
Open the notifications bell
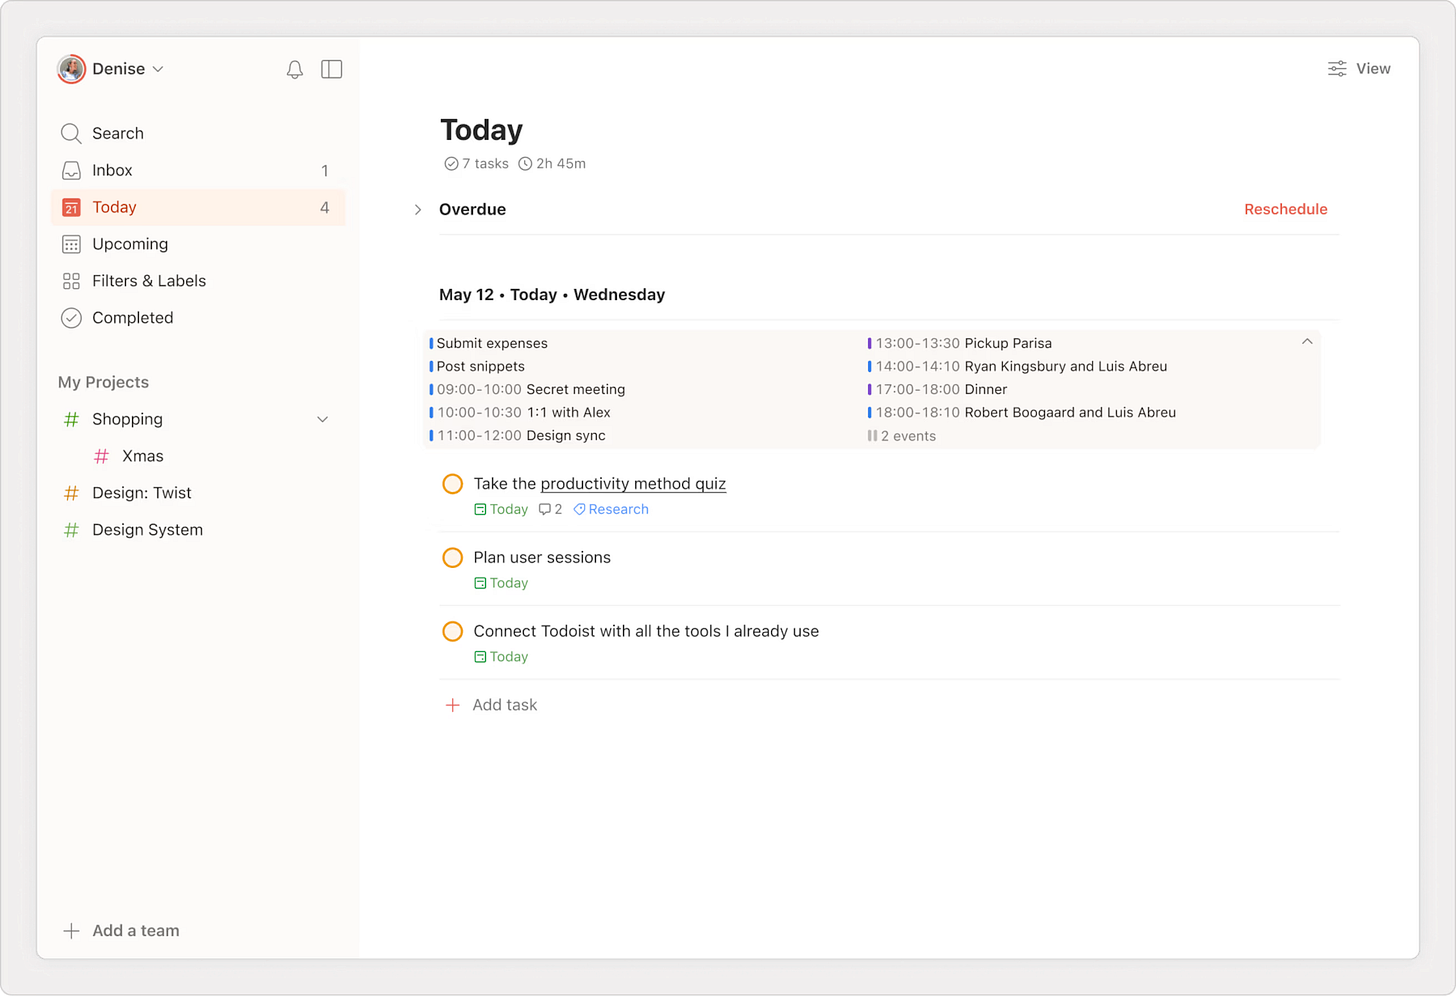(294, 69)
